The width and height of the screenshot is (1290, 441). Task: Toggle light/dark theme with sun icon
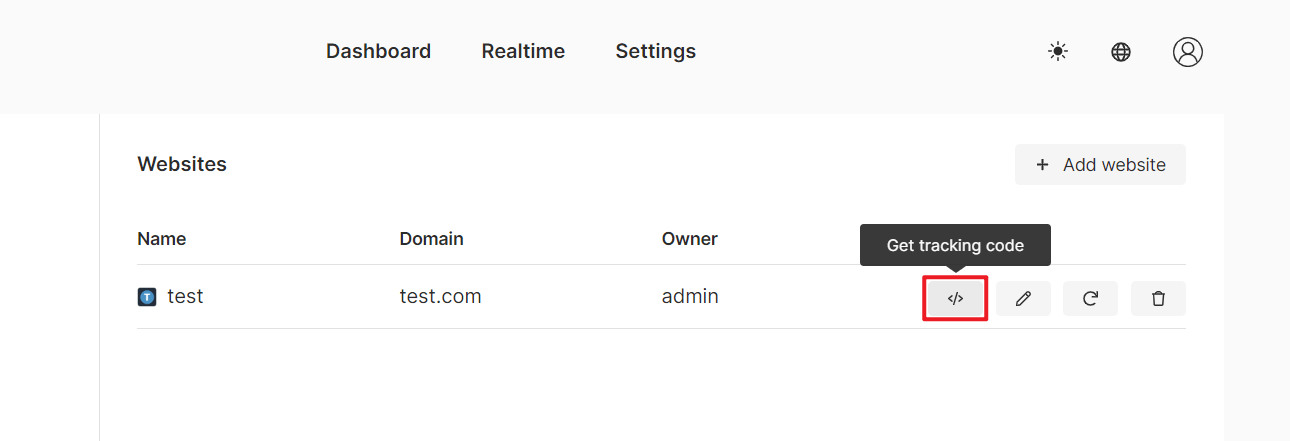pyautogui.click(x=1058, y=52)
